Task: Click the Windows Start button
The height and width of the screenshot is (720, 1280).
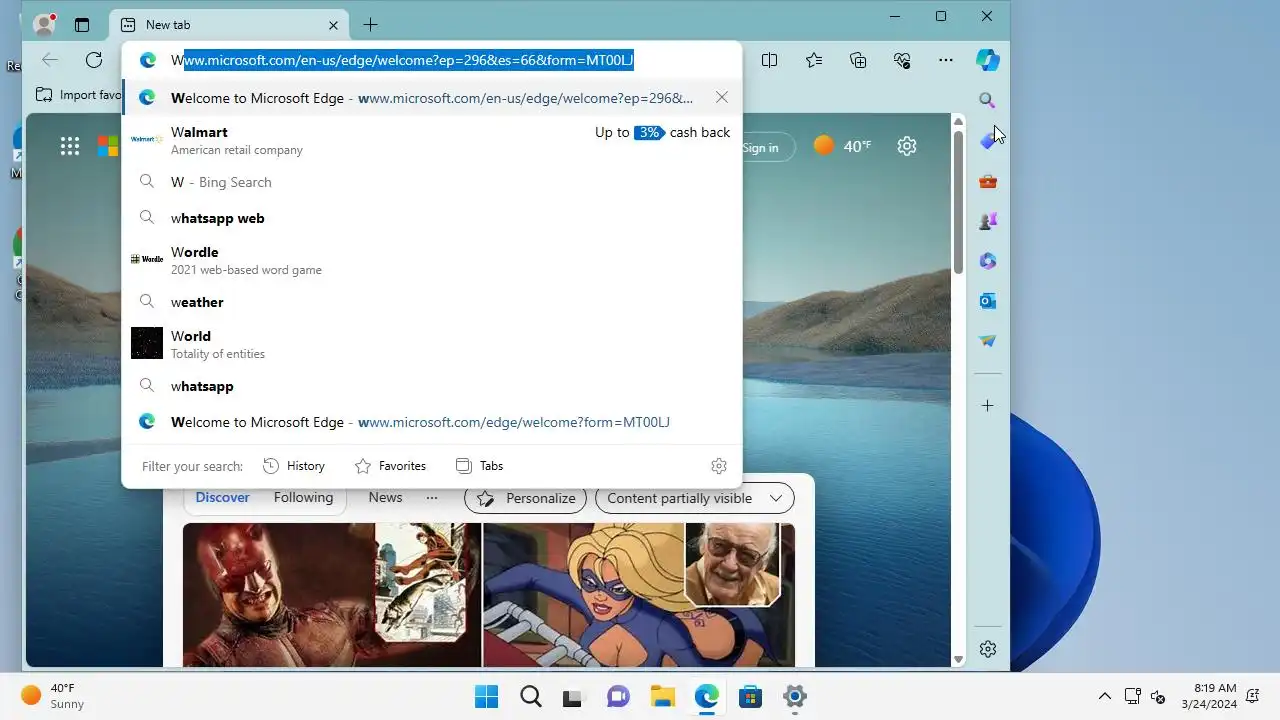Action: coord(487,697)
